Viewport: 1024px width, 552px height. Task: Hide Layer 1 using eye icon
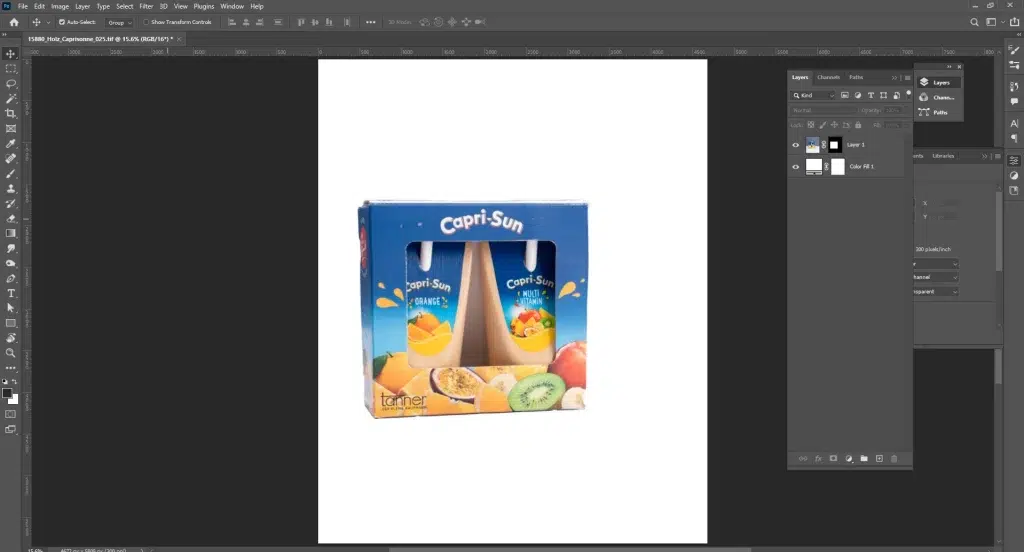[x=795, y=145]
